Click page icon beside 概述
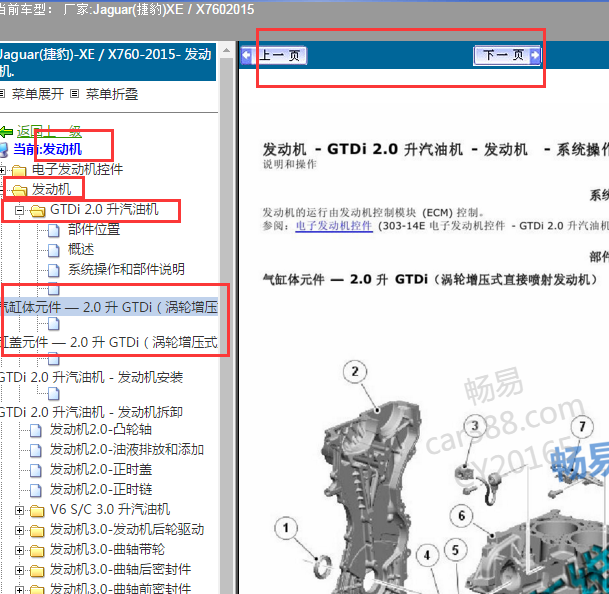 (x=54, y=250)
